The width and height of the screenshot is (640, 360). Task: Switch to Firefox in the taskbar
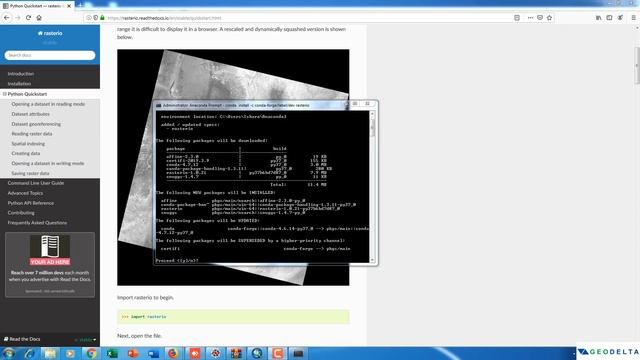(x=174, y=353)
